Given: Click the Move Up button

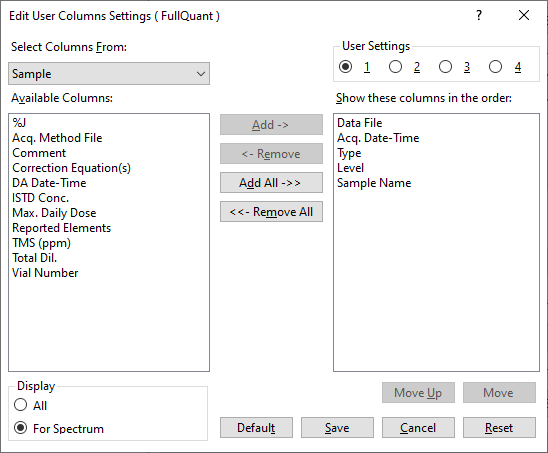Looking at the screenshot, I should (x=418, y=393).
